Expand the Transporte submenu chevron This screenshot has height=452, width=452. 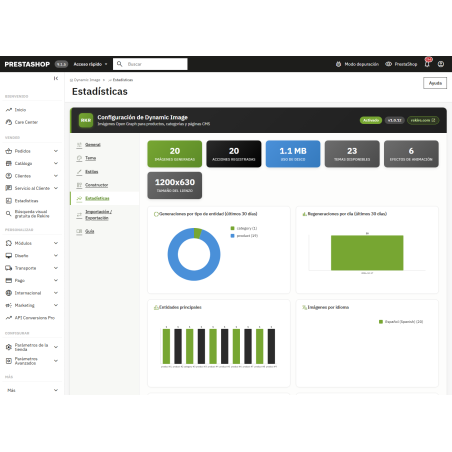(56, 268)
